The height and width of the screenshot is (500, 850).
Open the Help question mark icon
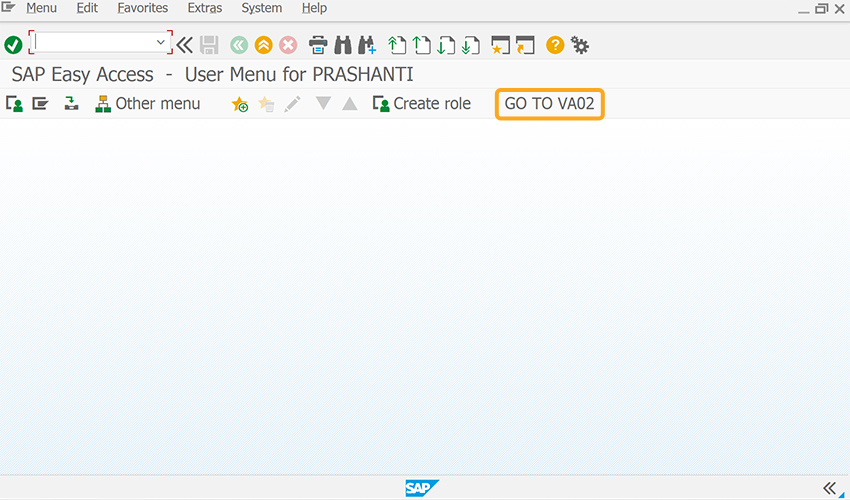555,45
